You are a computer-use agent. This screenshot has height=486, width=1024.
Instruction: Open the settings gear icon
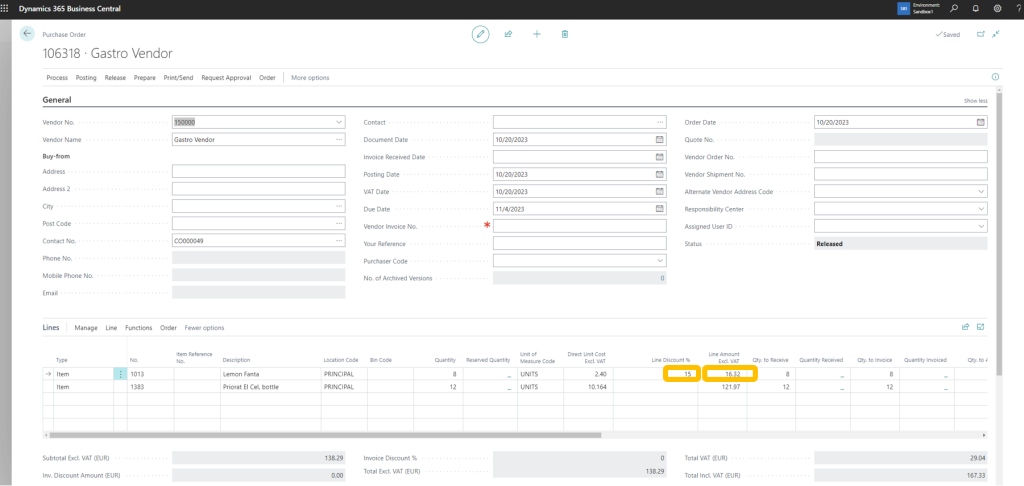pos(997,9)
